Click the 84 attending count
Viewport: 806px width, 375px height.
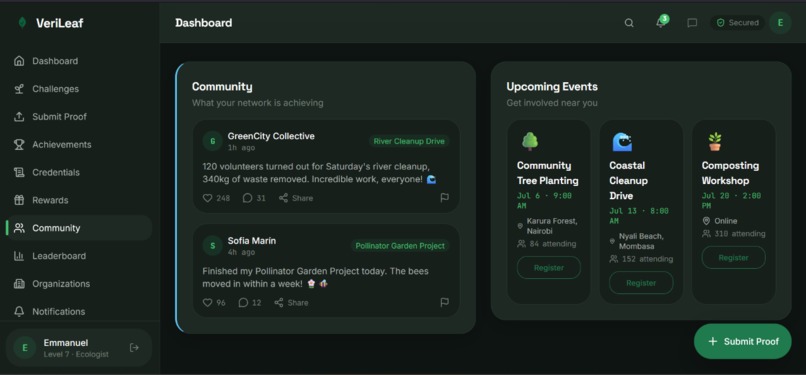547,244
